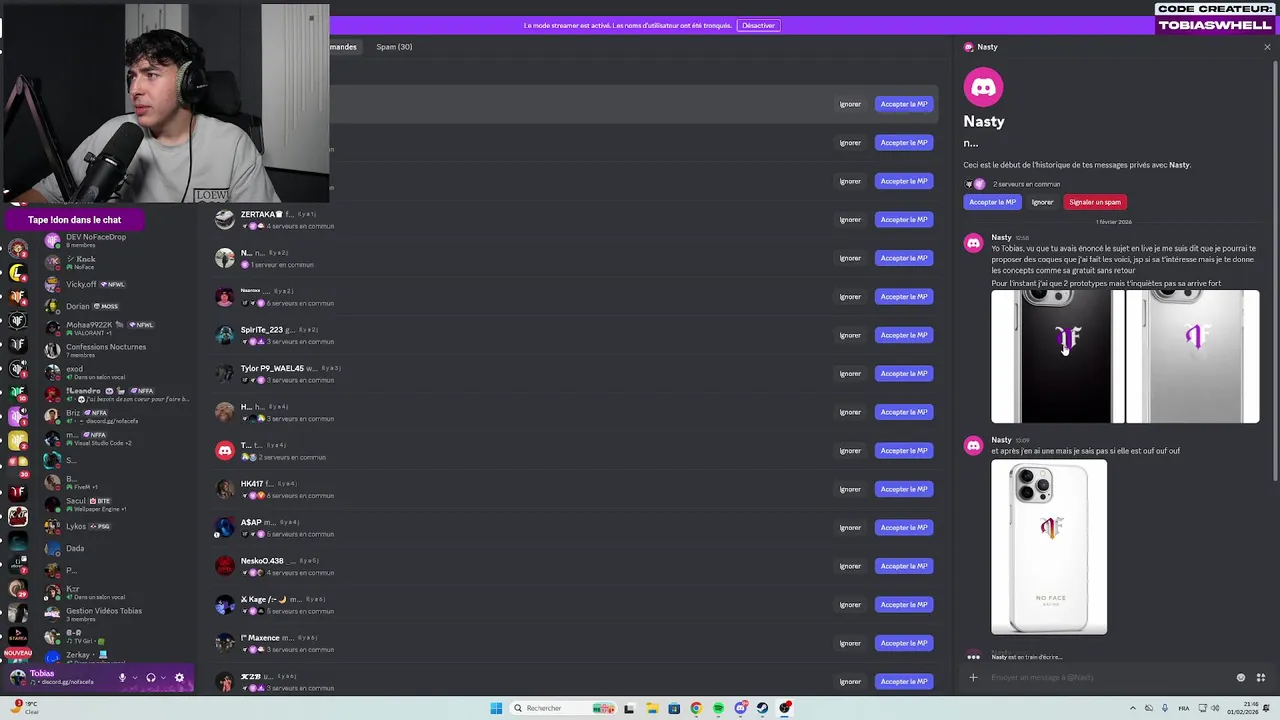Open the headphones output options arrow
This screenshot has width=1280, height=720.
pos(163,677)
